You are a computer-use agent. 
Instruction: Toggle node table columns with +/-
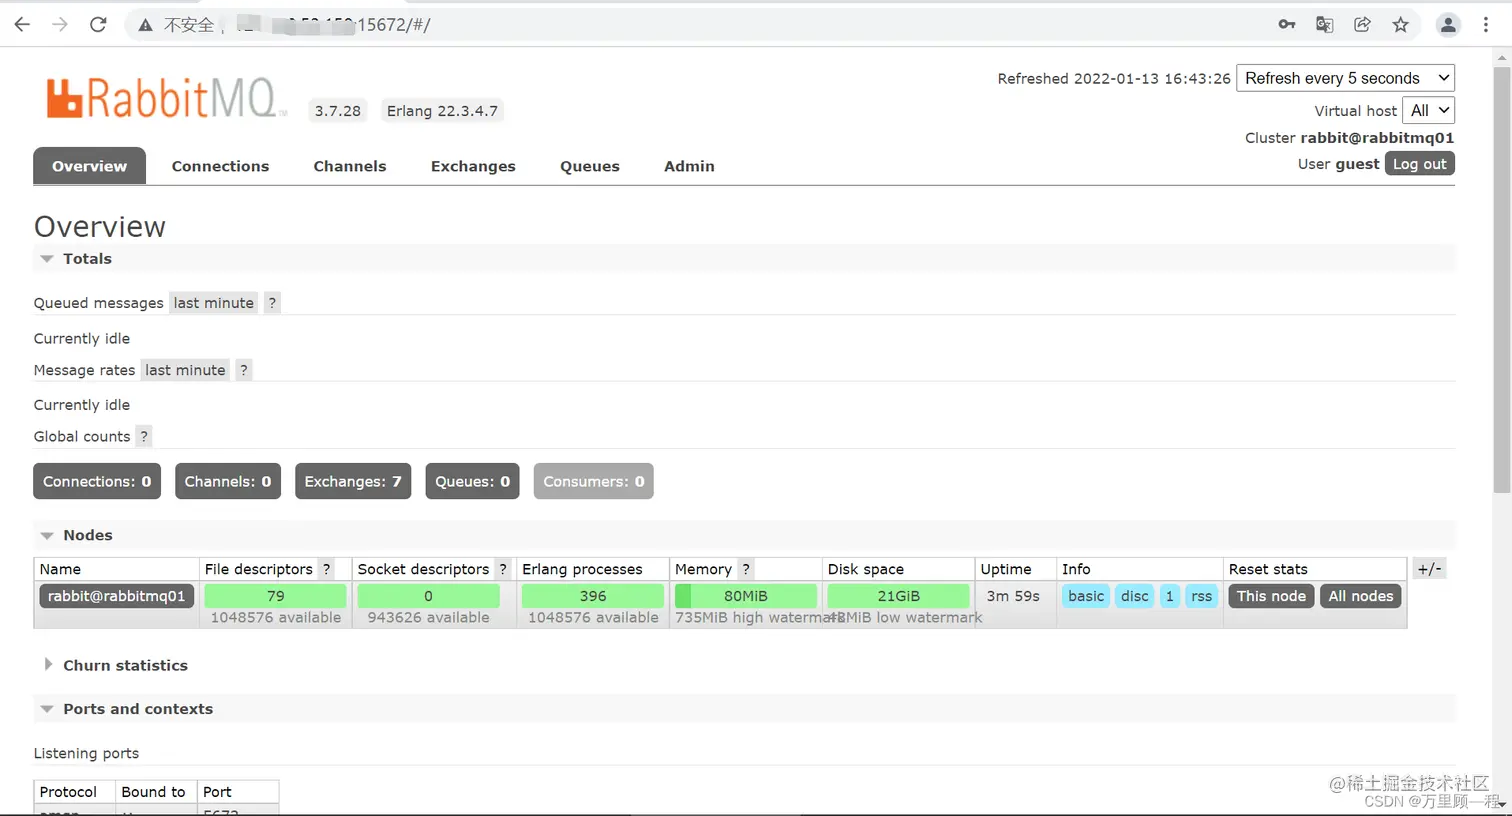pos(1430,569)
